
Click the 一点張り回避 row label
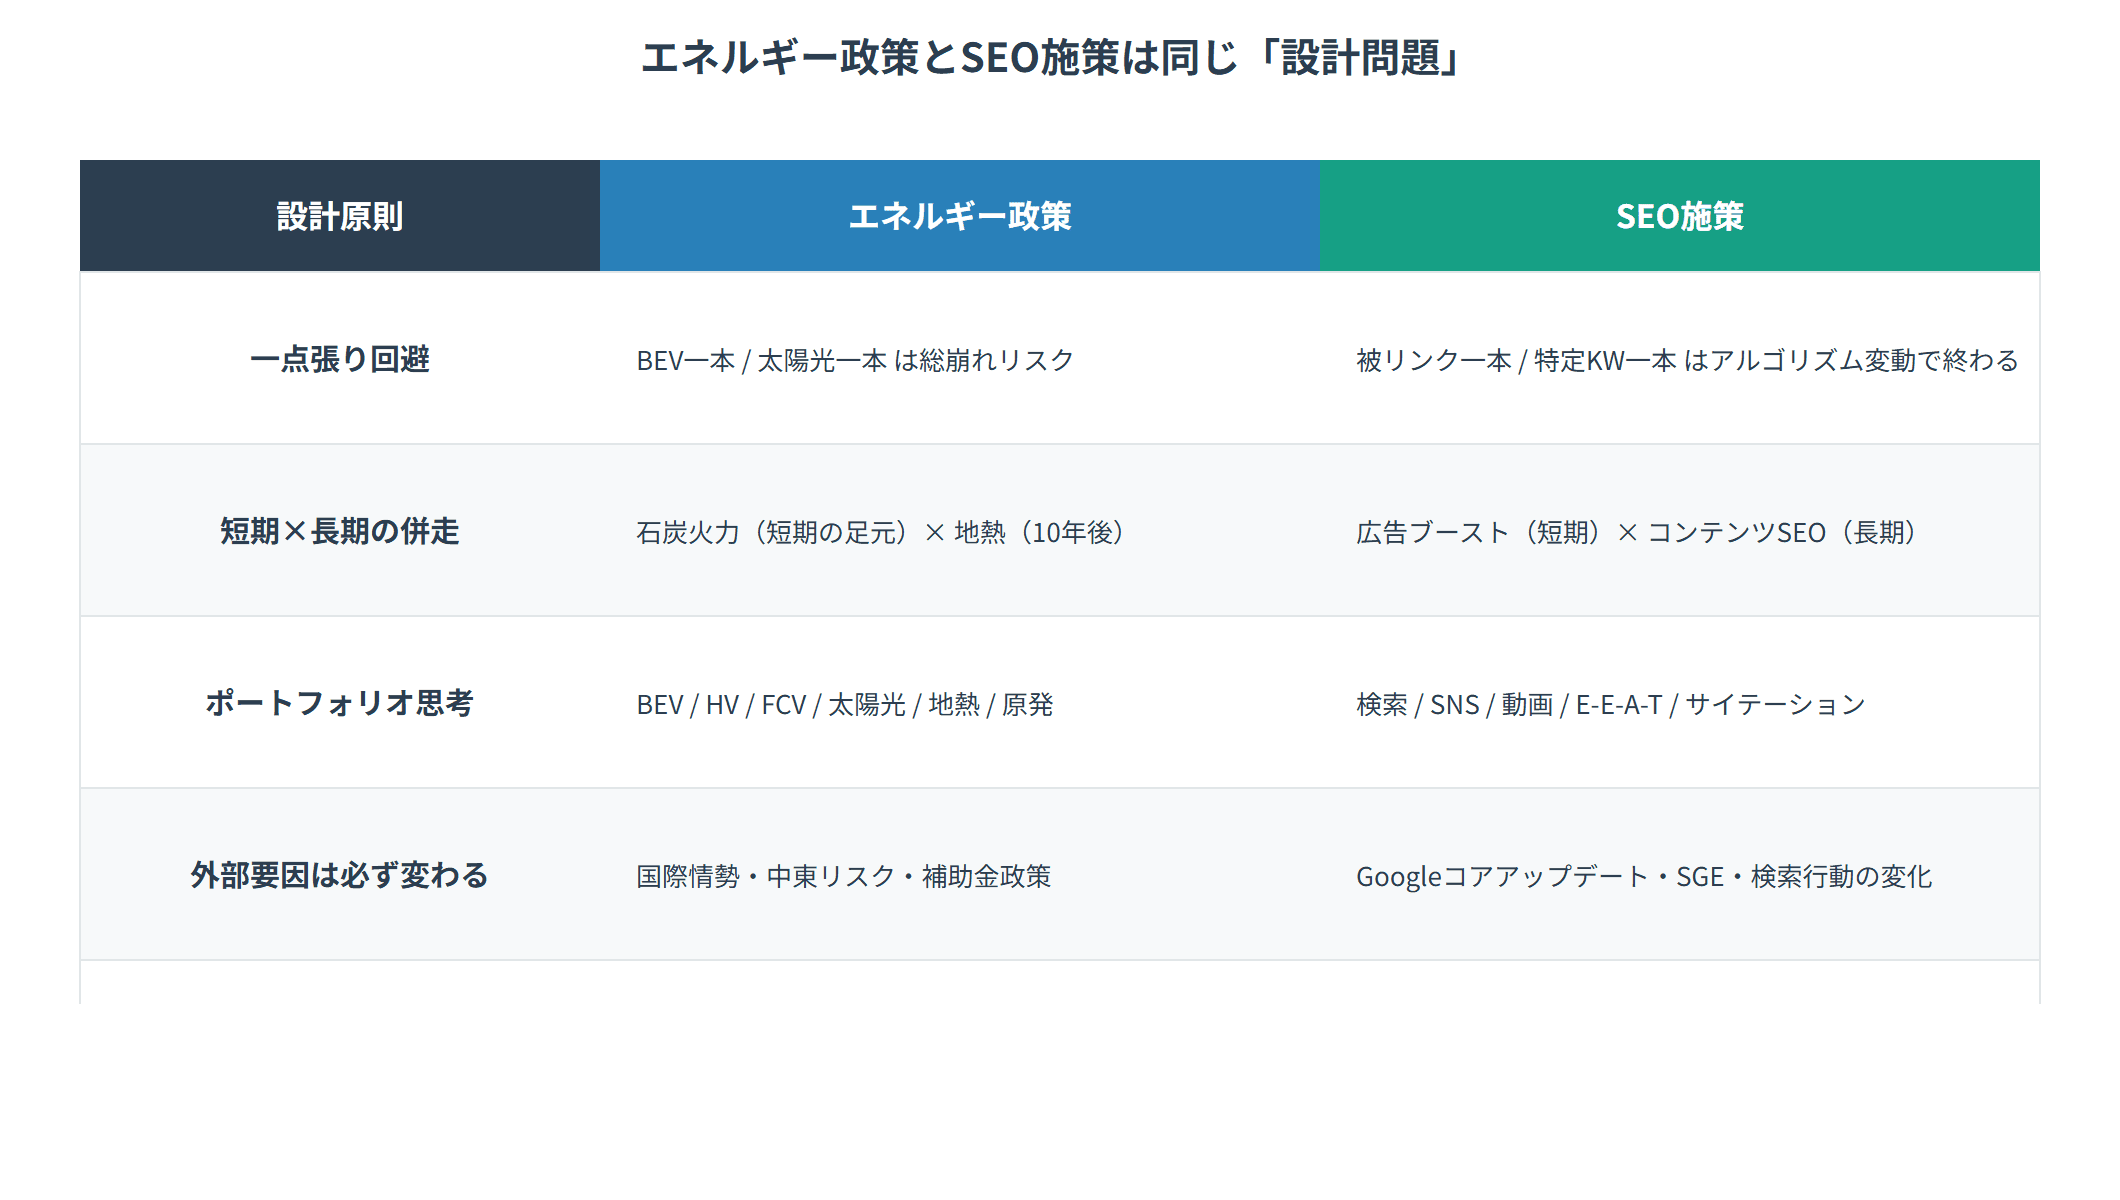340,361
